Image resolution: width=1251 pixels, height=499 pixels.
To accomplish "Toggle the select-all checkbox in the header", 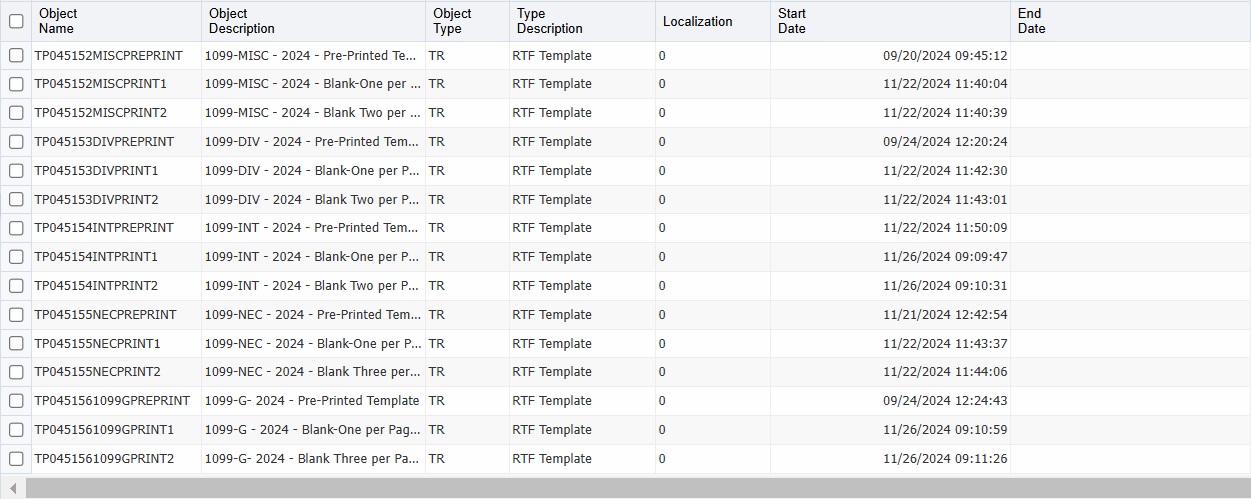I will pyautogui.click(x=16, y=21).
